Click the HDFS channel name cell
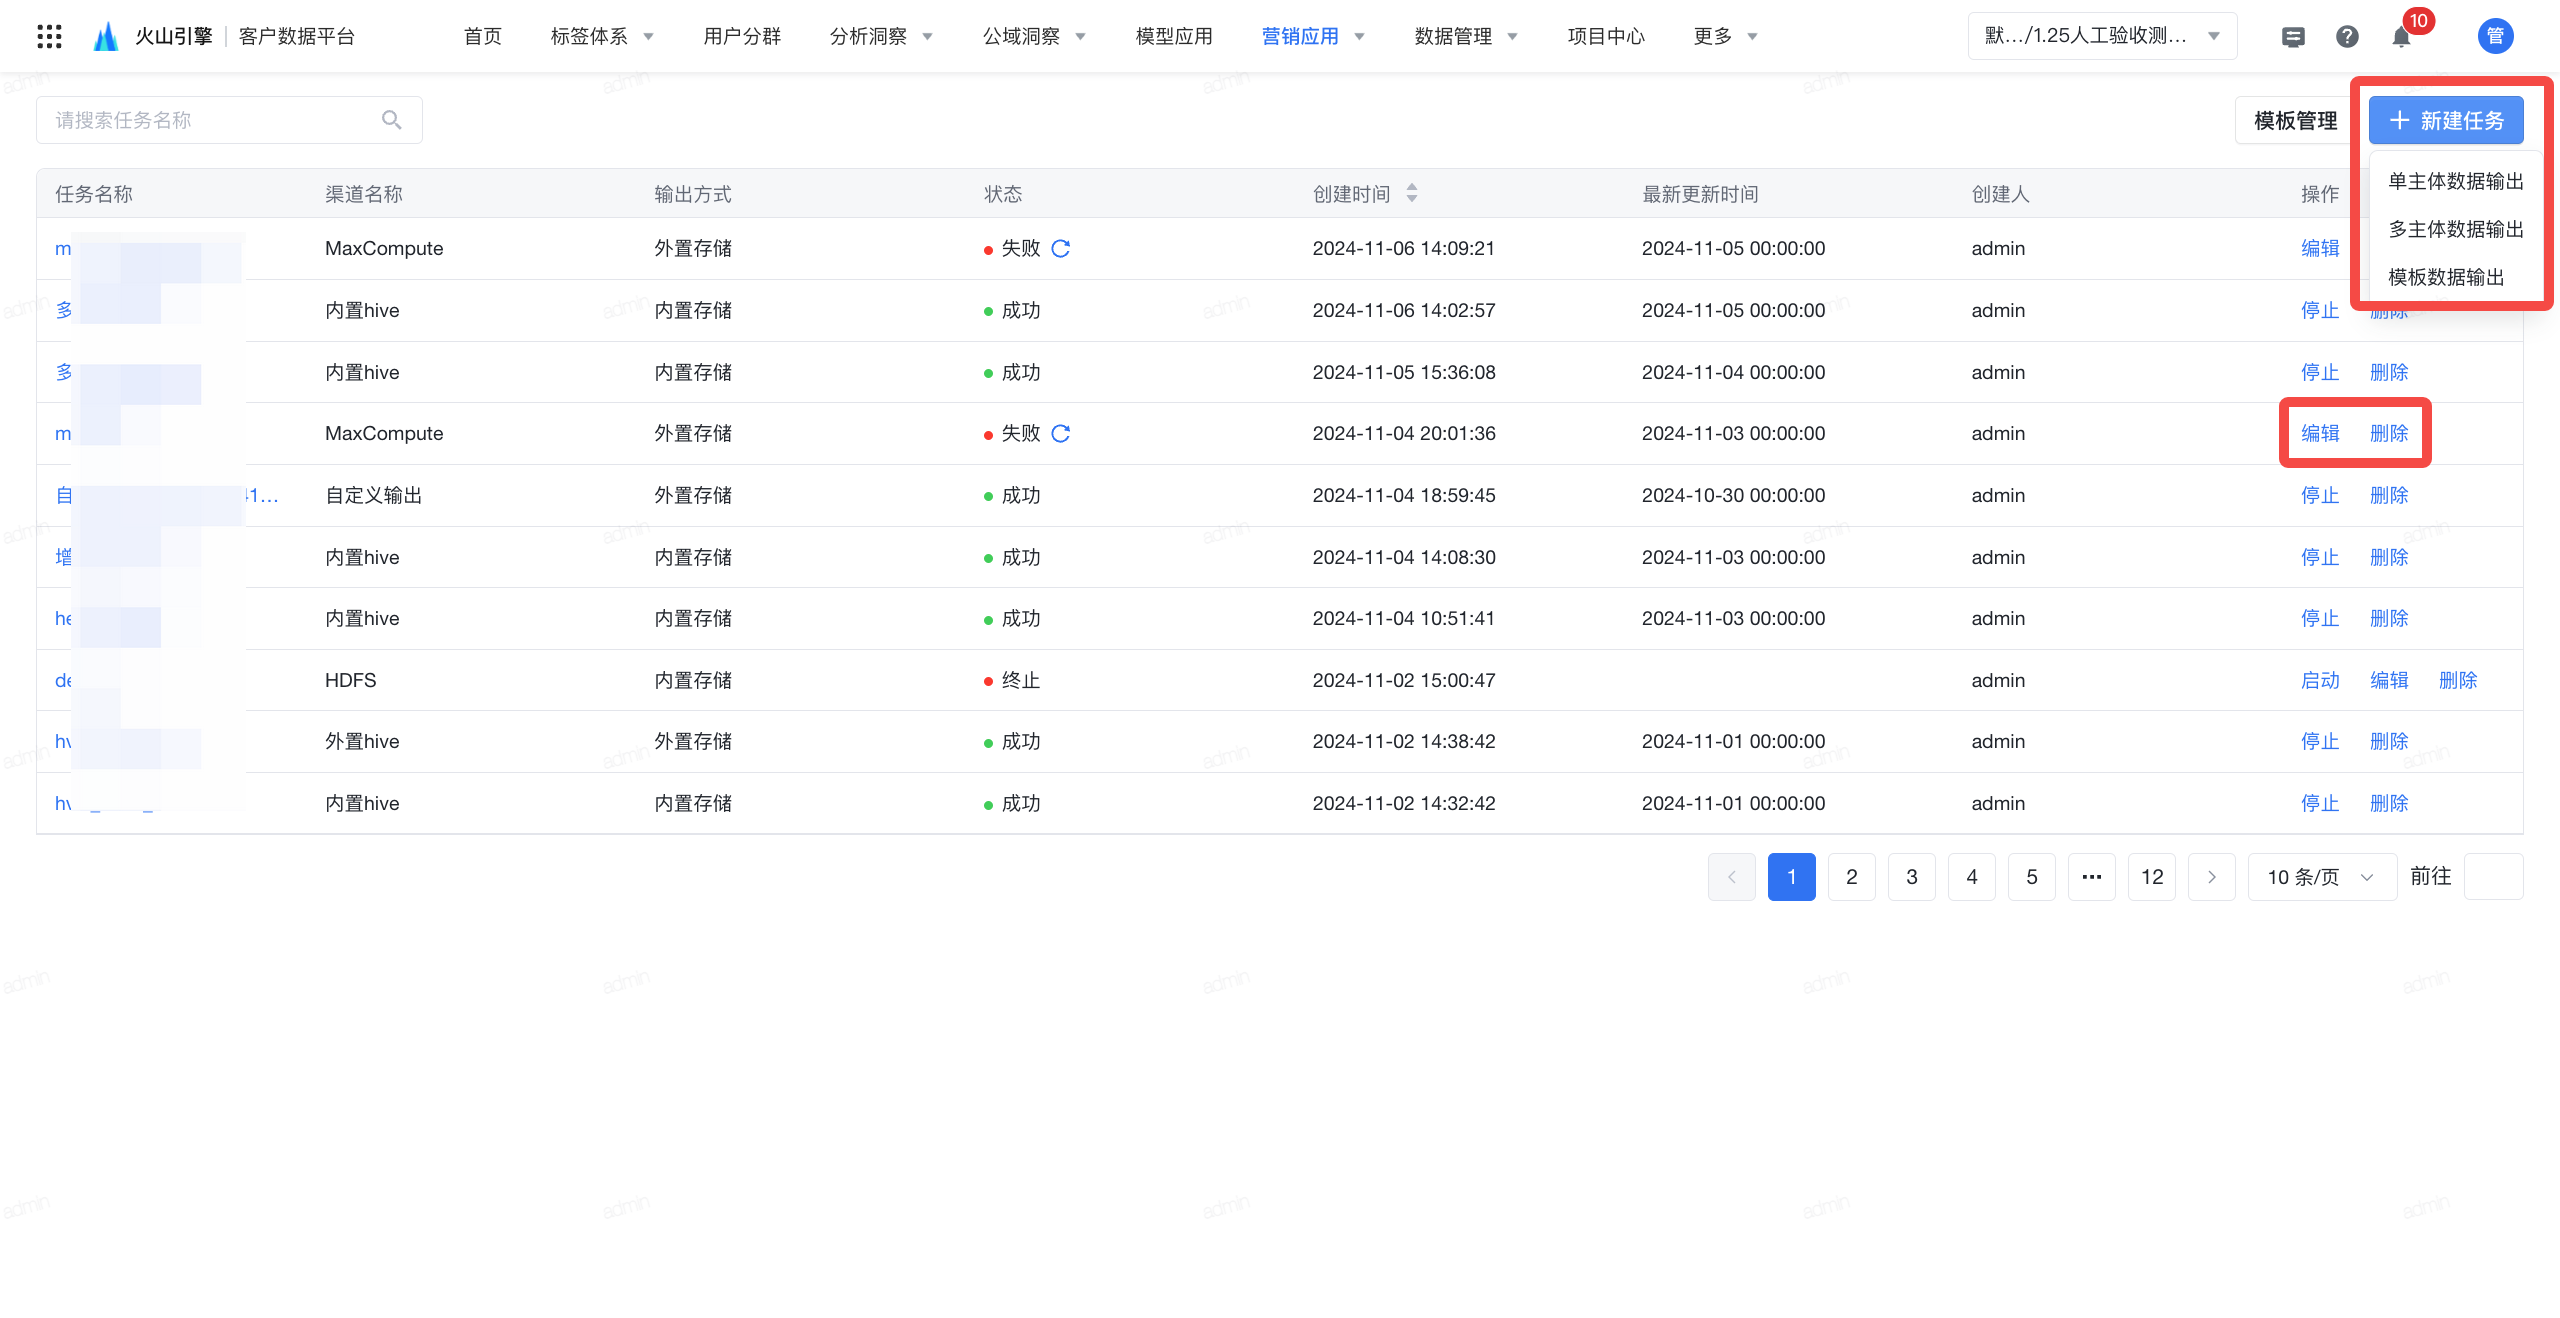This screenshot has height=1318, width=2560. [351, 680]
